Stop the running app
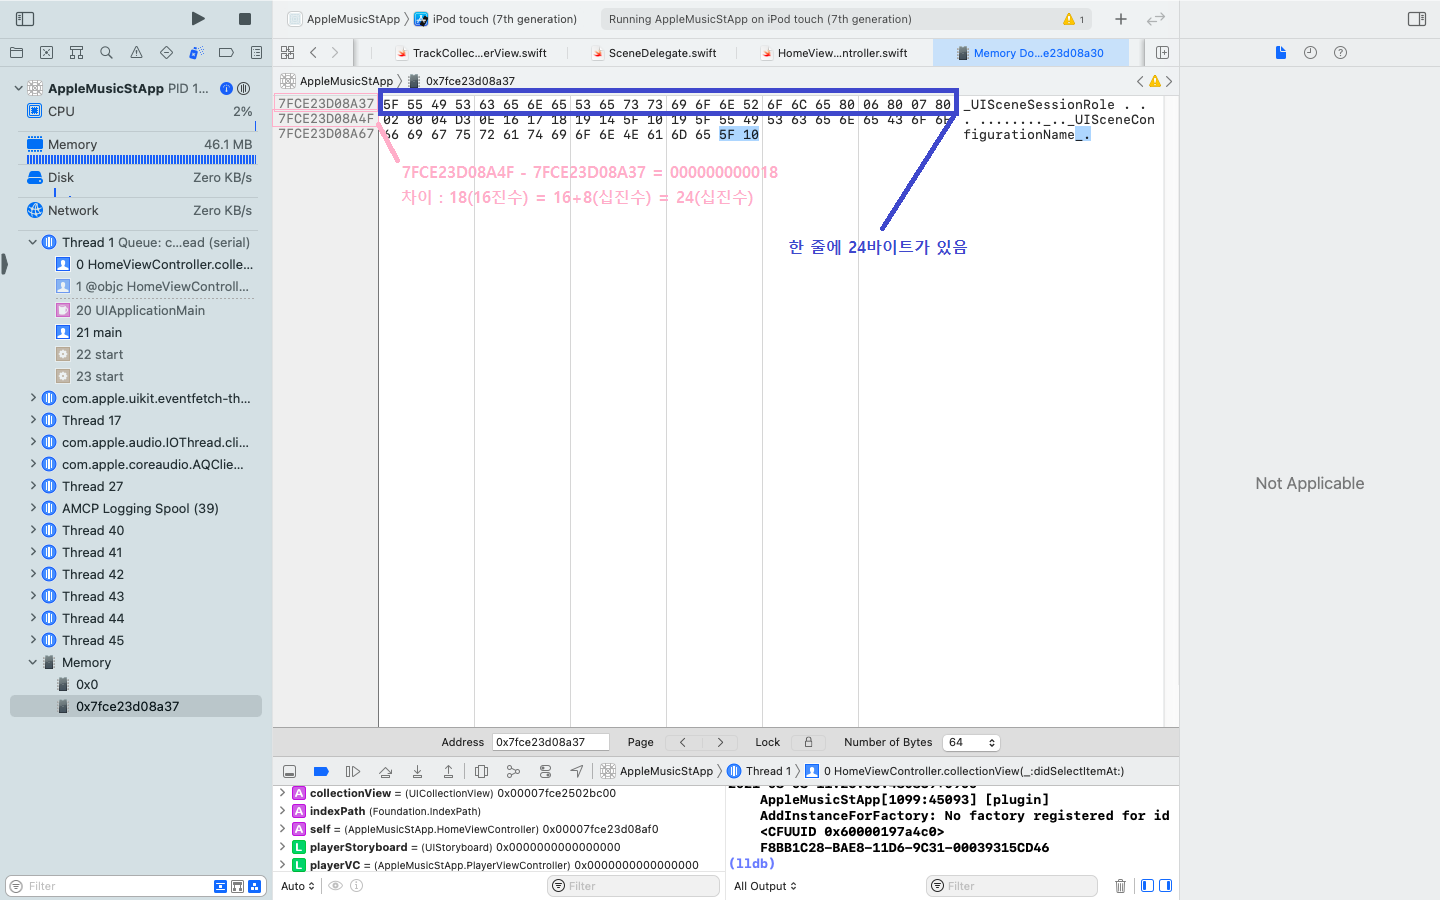The height and width of the screenshot is (900, 1440). tap(245, 19)
